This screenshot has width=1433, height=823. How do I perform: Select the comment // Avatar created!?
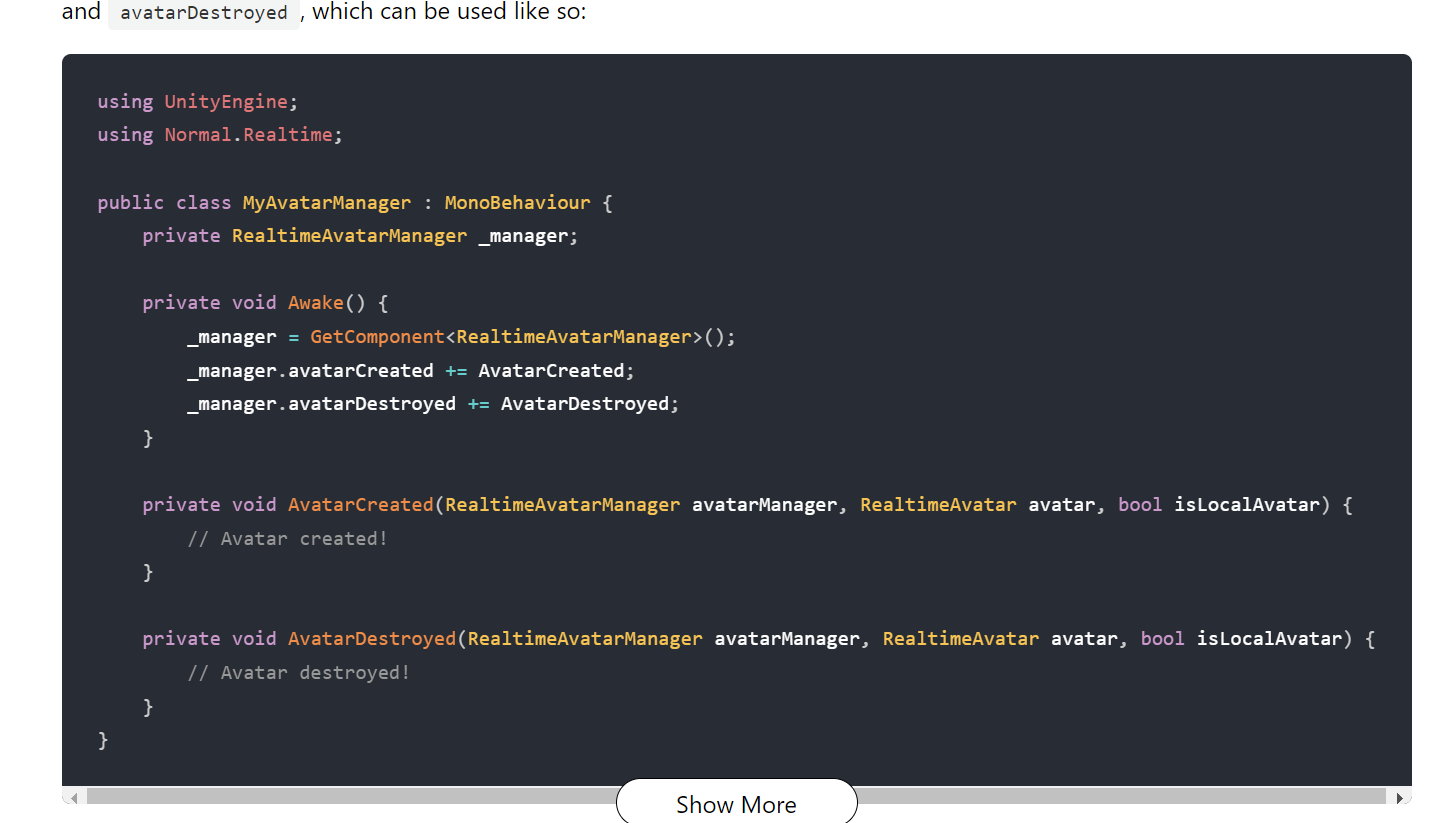click(x=288, y=538)
